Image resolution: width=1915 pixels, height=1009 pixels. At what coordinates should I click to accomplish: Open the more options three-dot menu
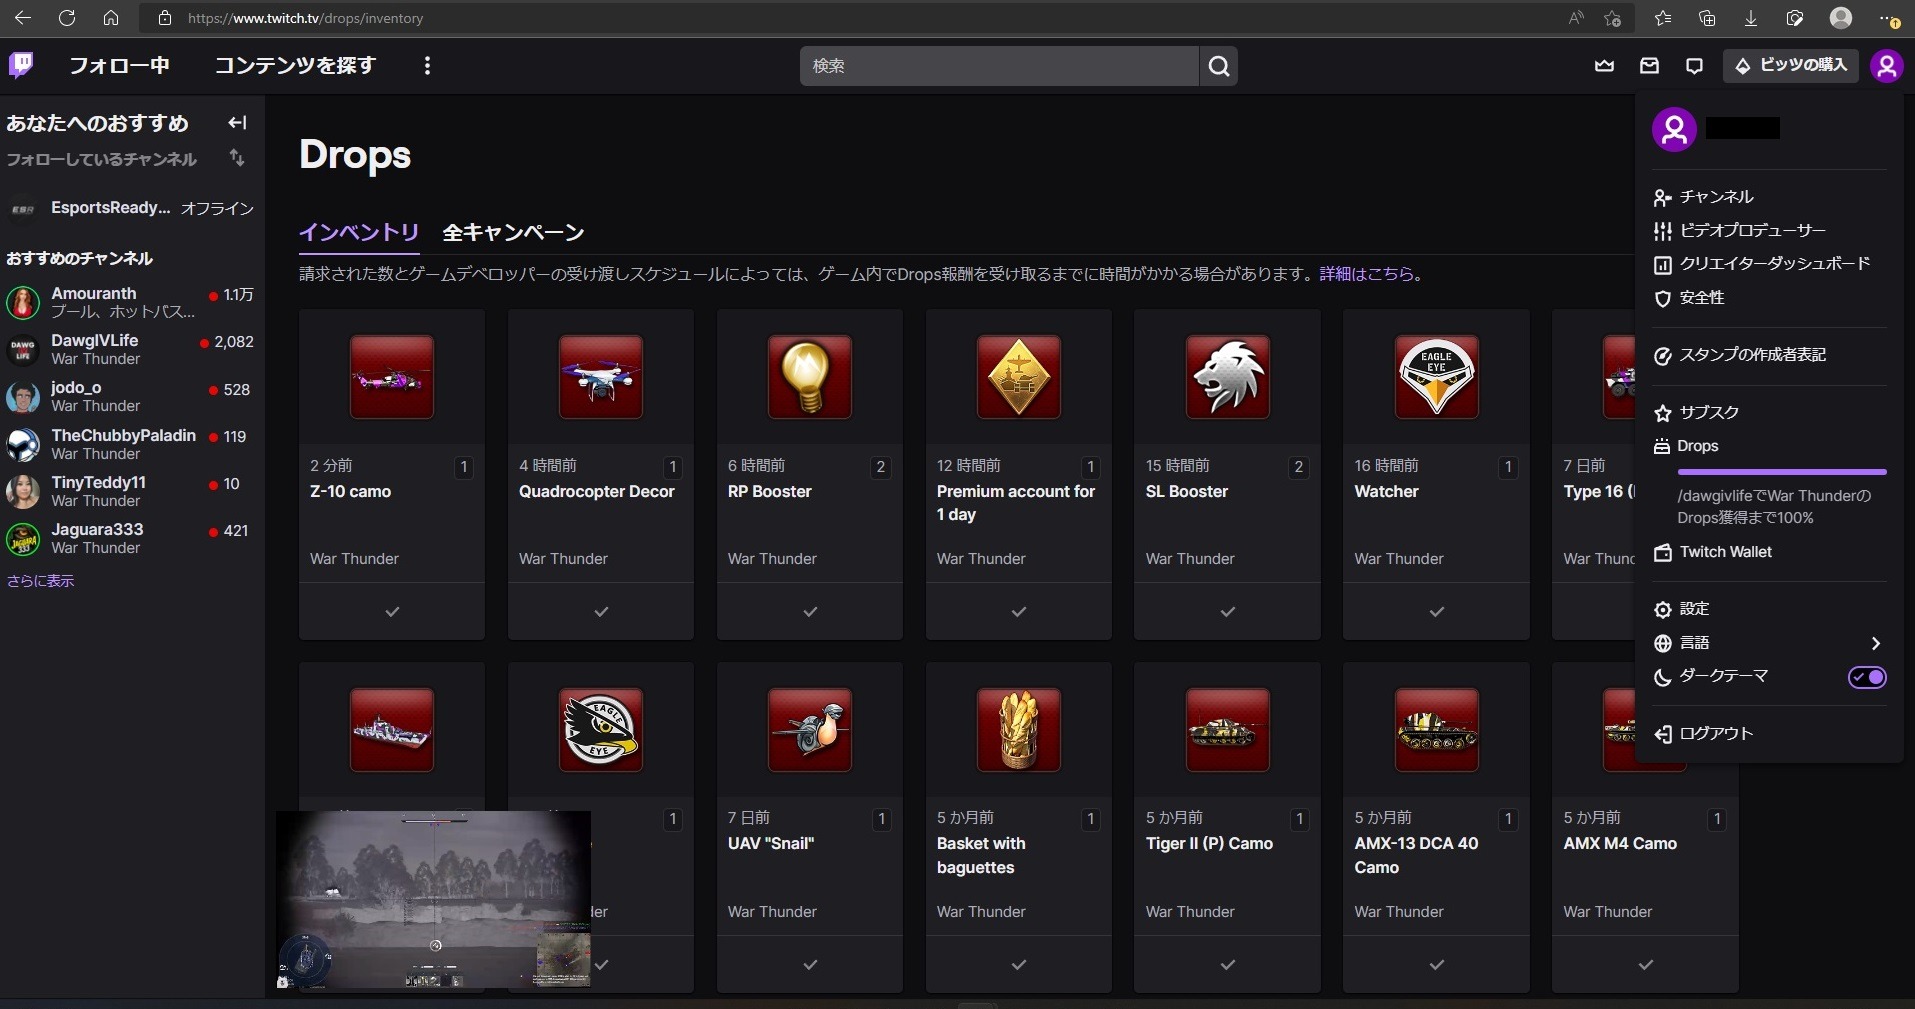(427, 66)
